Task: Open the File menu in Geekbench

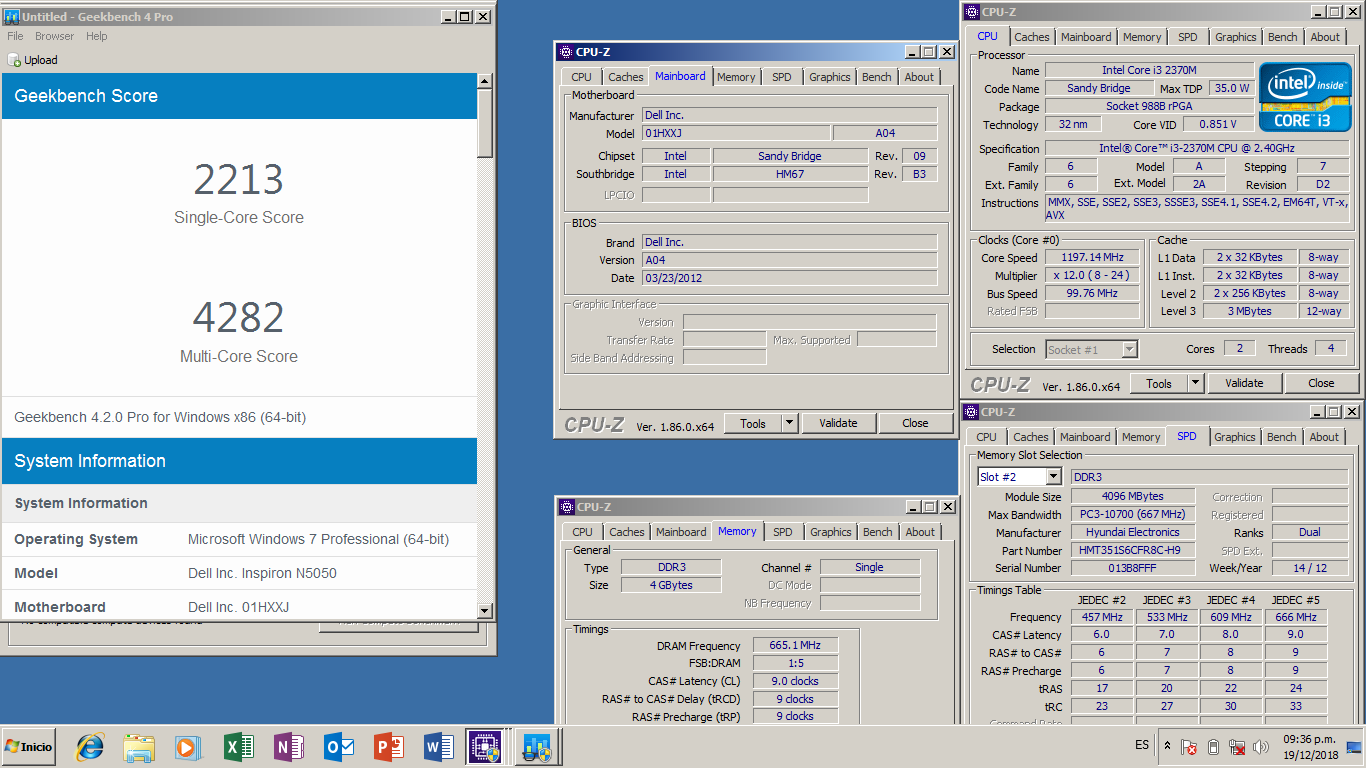Action: [15, 36]
